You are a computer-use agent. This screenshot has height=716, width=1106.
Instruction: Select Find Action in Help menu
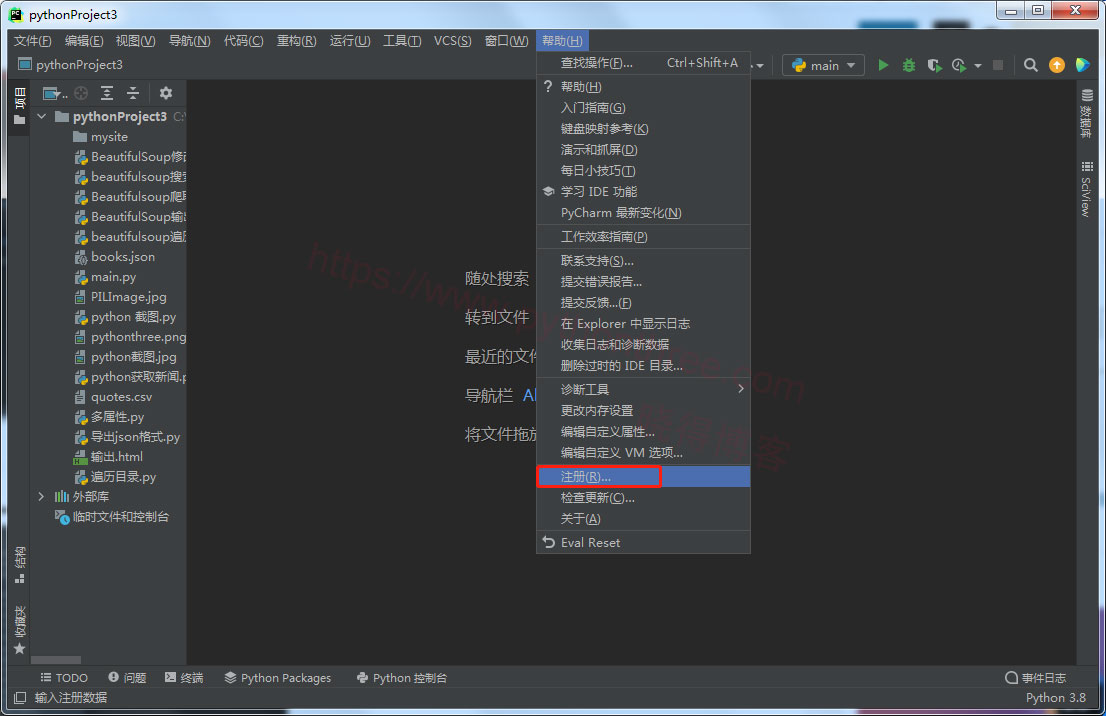(x=643, y=63)
